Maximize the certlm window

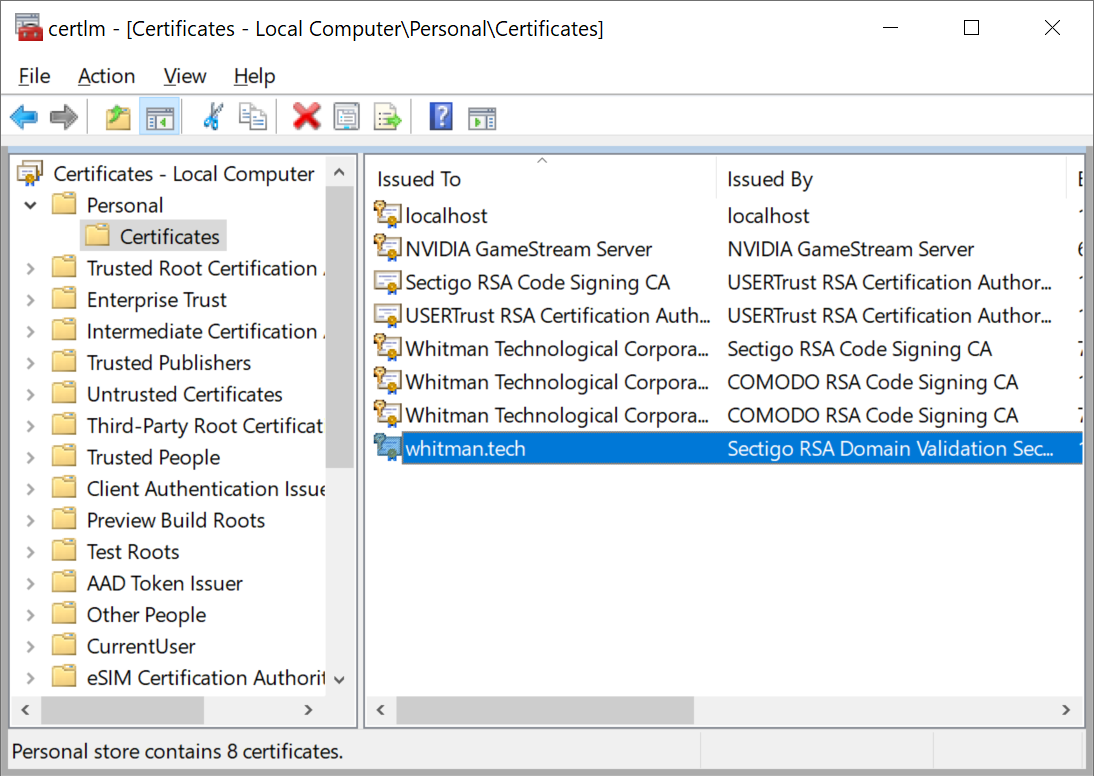pyautogui.click(x=971, y=28)
